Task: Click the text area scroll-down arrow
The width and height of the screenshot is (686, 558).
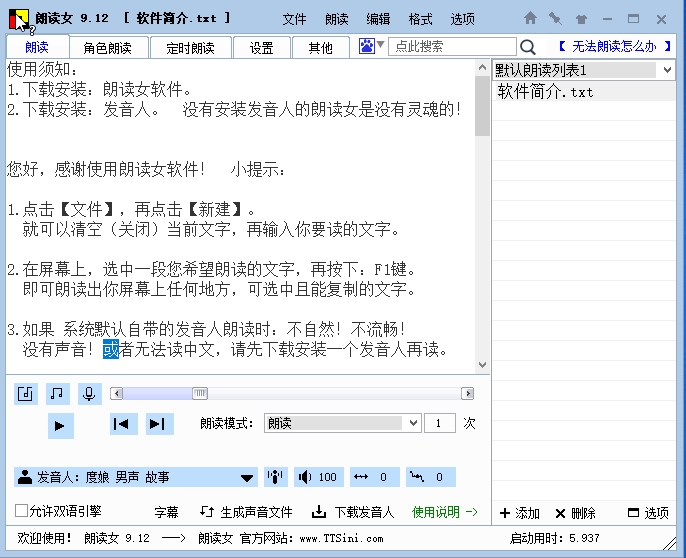Action: pyautogui.click(x=483, y=365)
